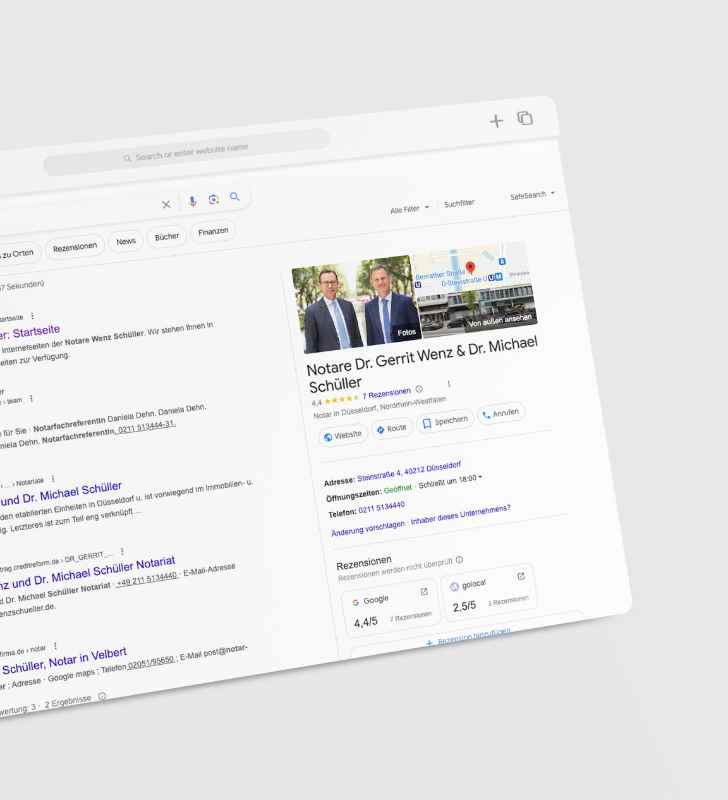Open the Suchfilter options
This screenshot has width=728, height=800.
click(459, 204)
